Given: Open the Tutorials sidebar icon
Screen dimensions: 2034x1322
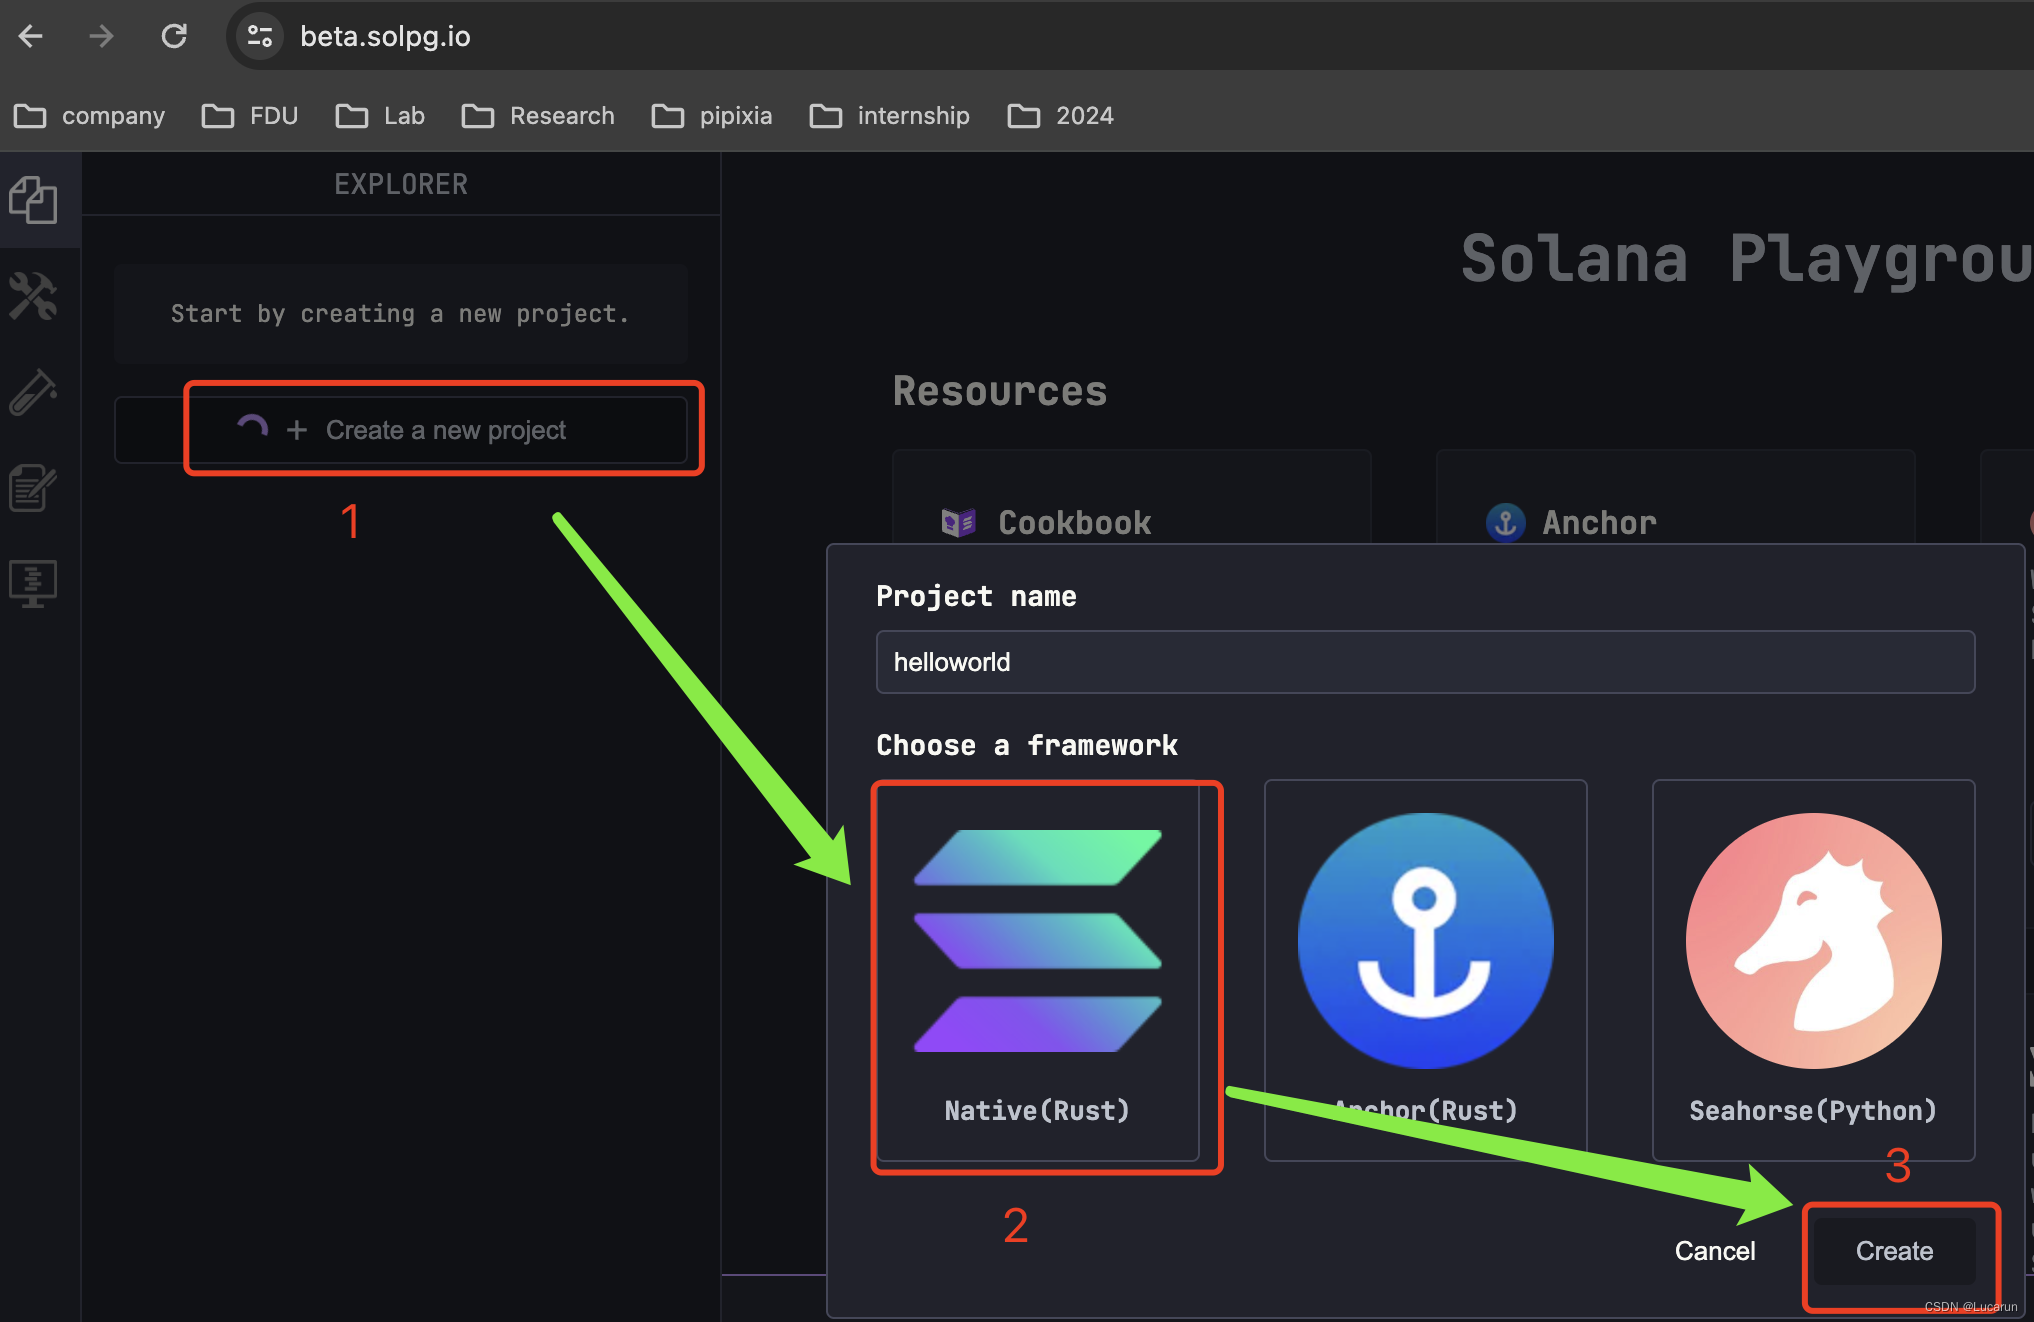Looking at the screenshot, I should point(33,488).
